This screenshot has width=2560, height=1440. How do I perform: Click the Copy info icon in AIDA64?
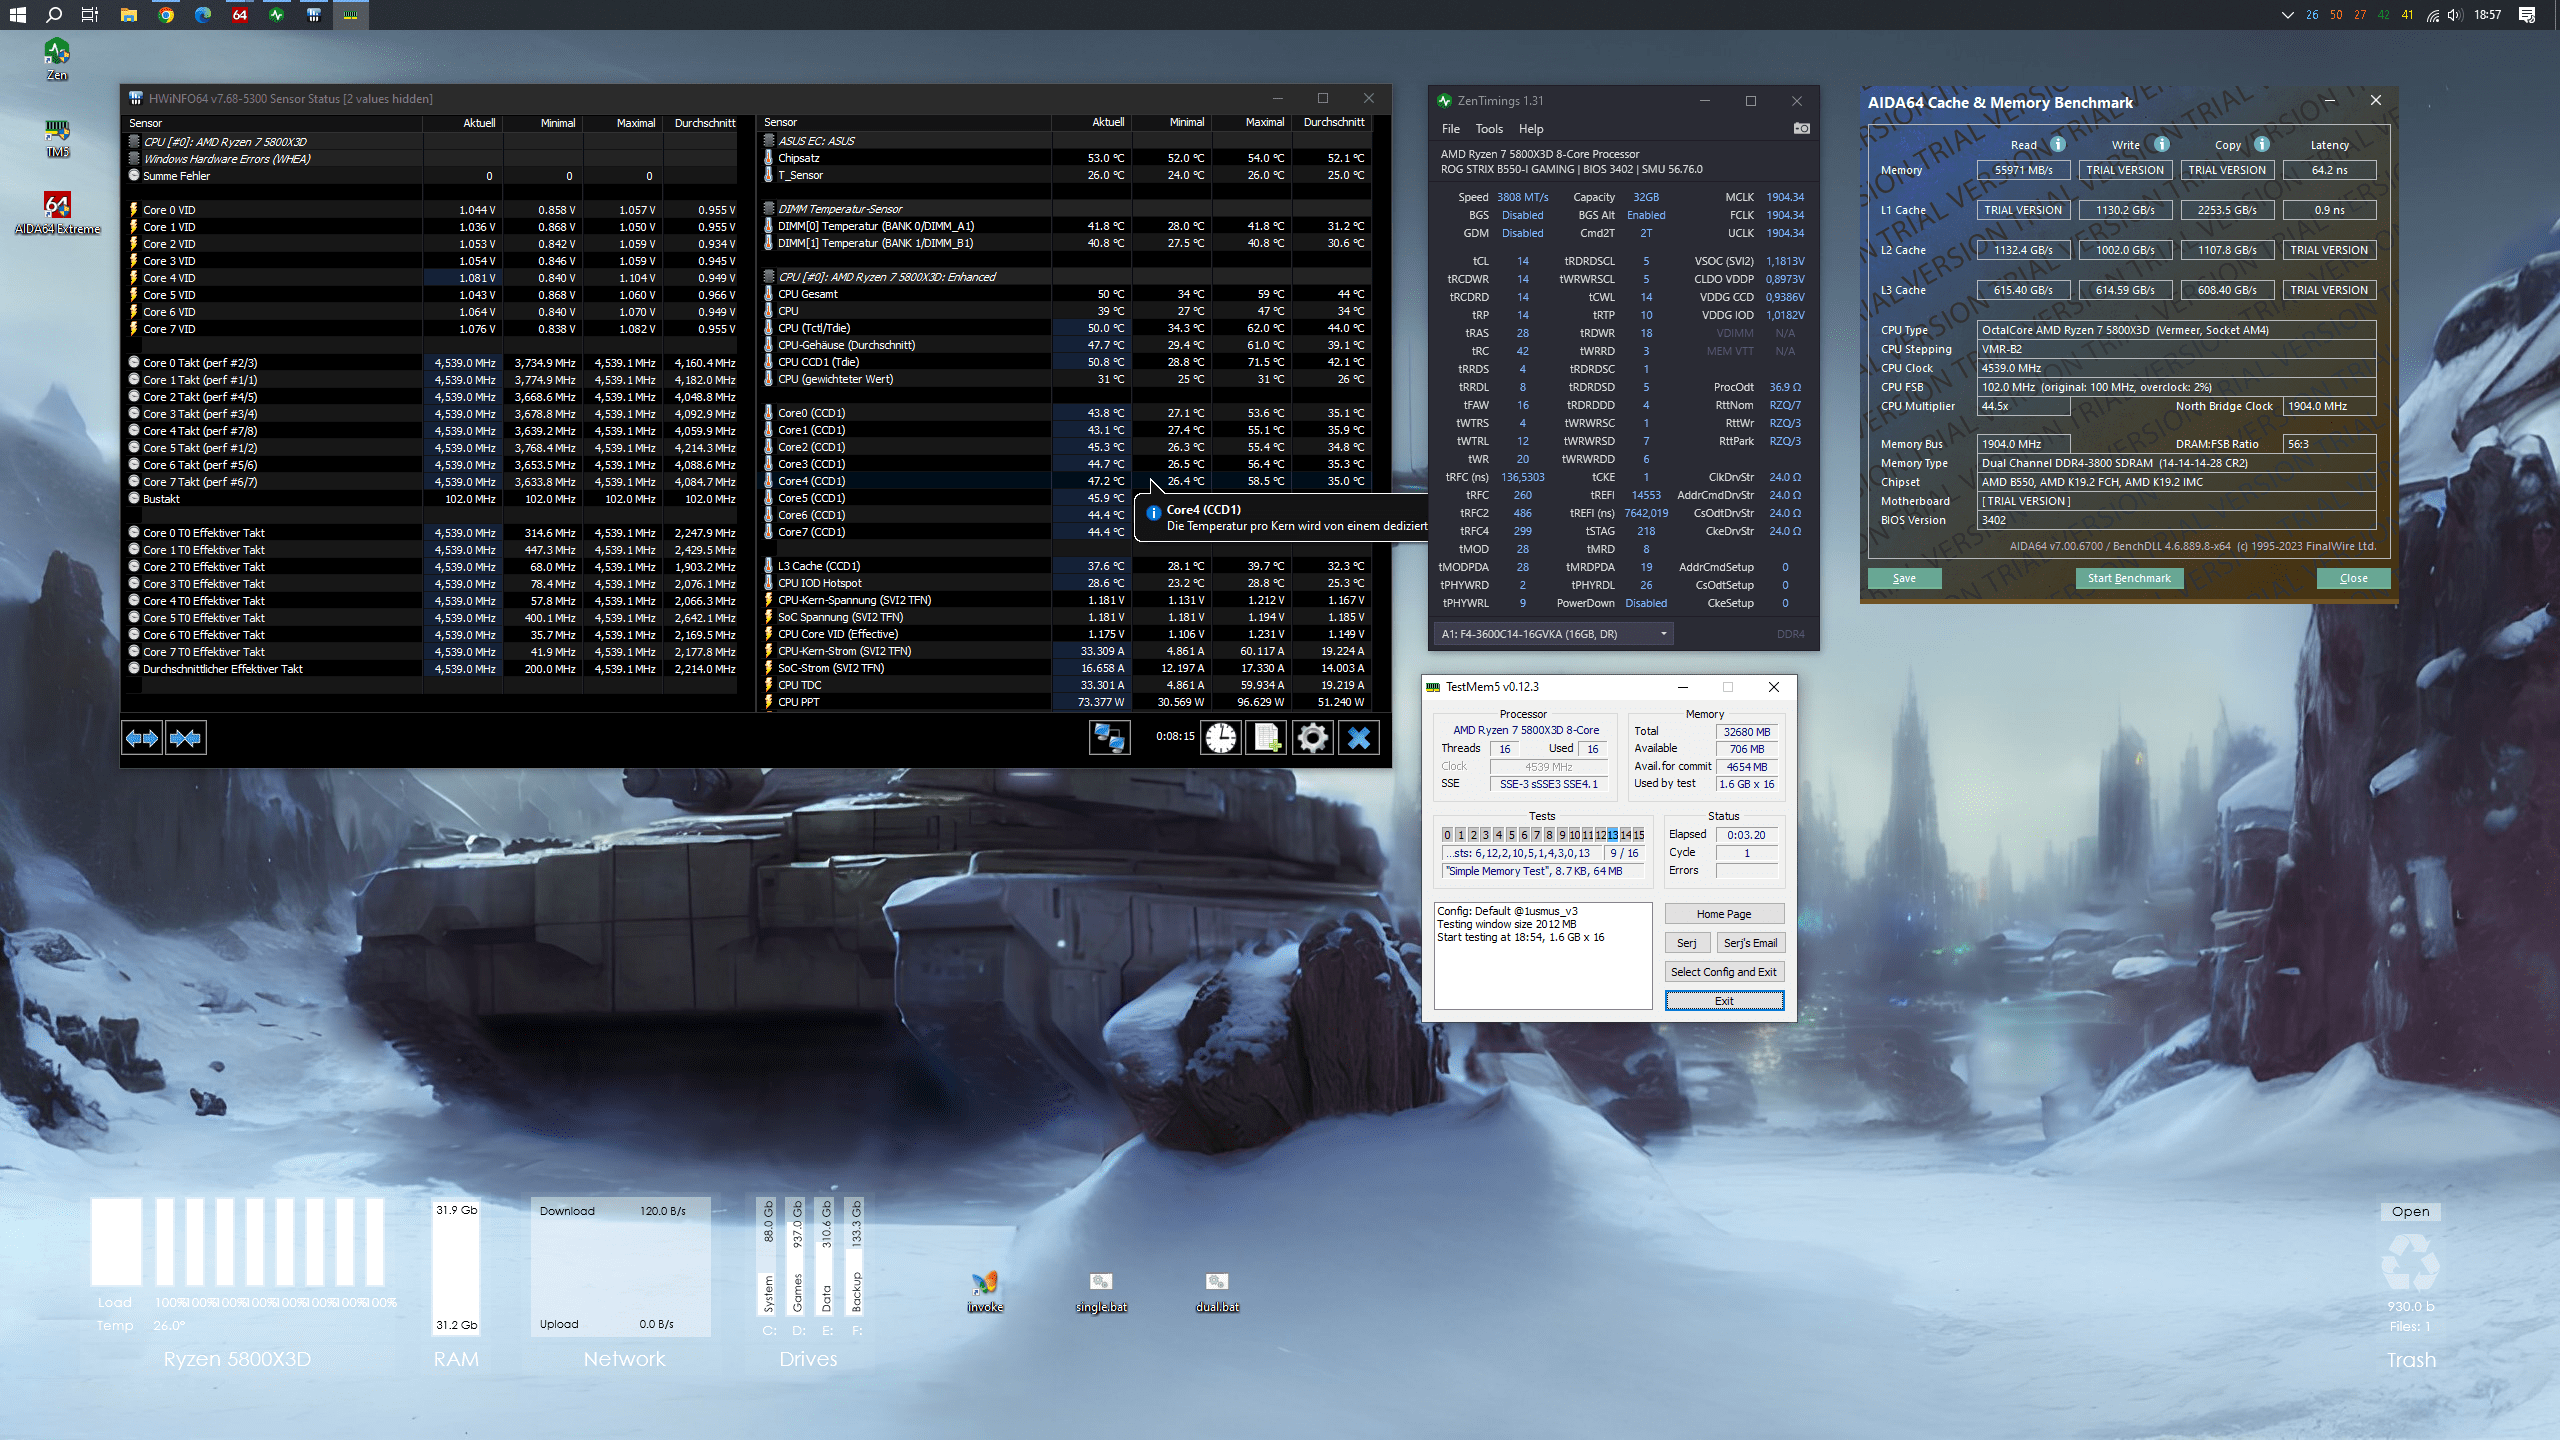[2262, 144]
